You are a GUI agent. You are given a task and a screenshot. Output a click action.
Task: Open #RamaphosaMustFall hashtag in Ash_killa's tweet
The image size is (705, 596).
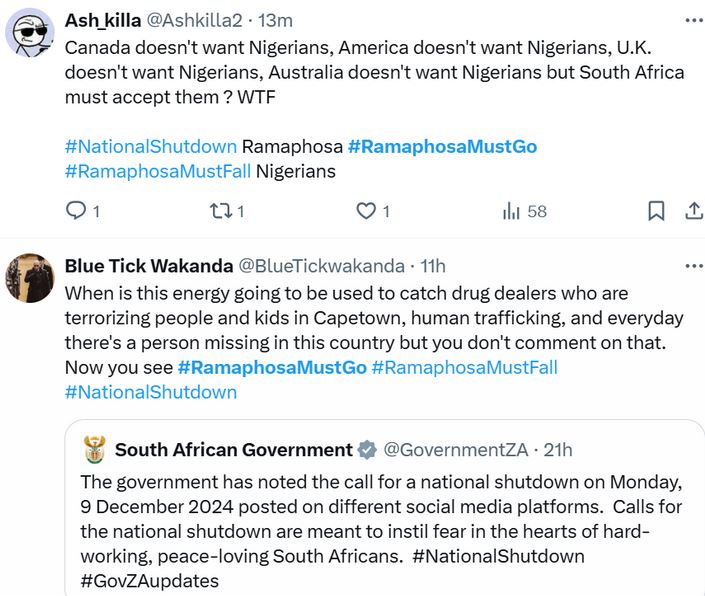pyautogui.click(x=157, y=171)
